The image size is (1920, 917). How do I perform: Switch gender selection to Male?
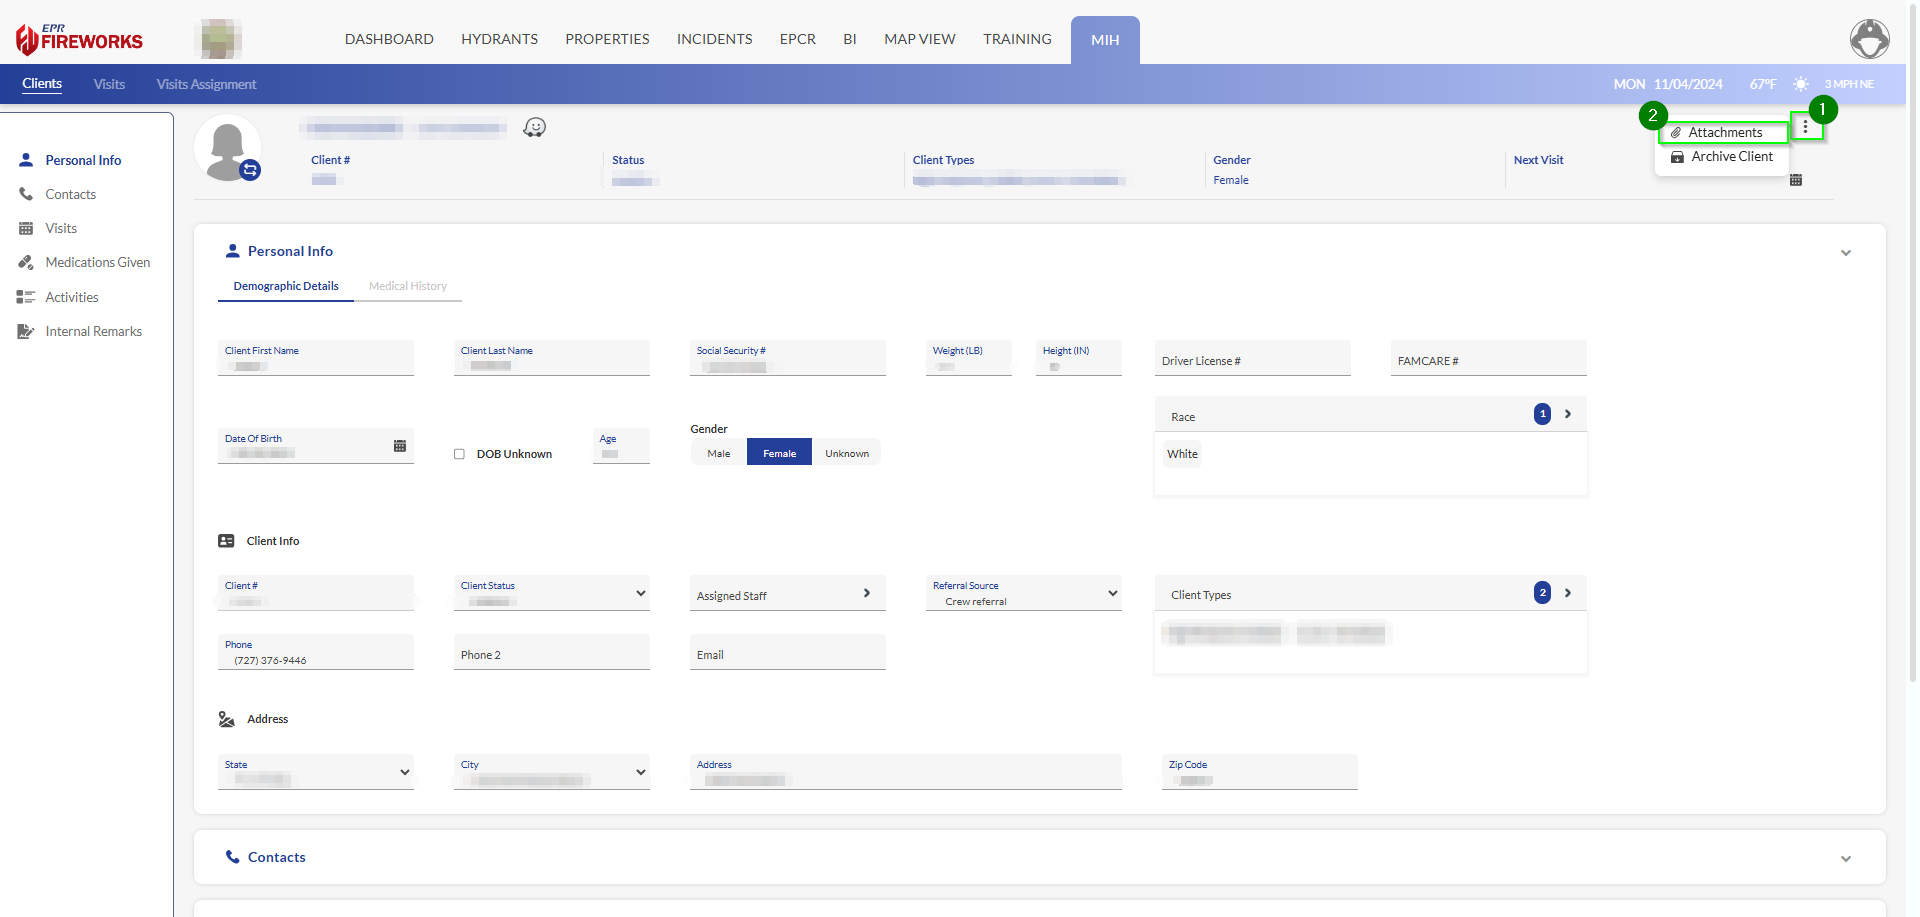click(x=717, y=452)
